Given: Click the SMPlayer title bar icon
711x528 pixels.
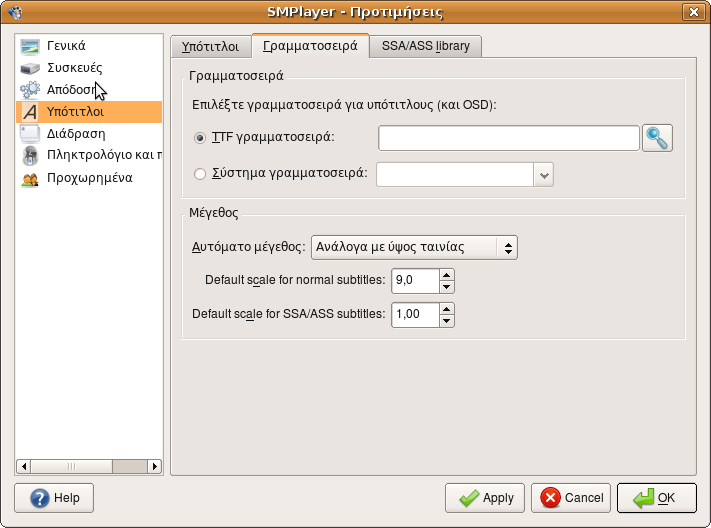Looking at the screenshot, I should click(x=15, y=12).
